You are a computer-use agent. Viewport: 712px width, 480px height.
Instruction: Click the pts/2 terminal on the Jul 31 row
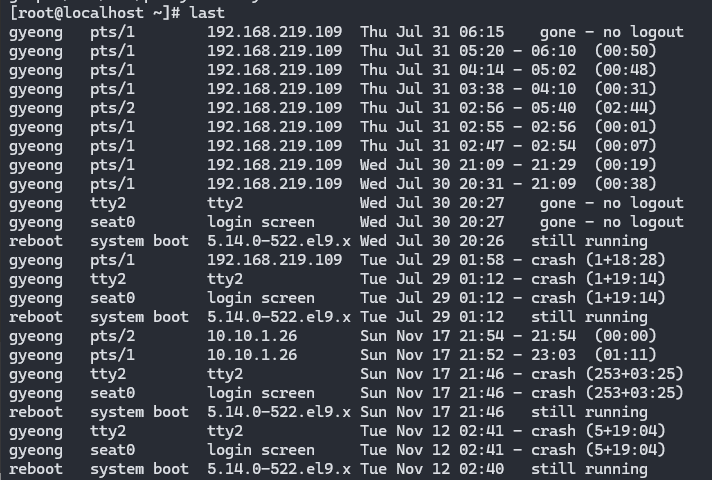112,108
